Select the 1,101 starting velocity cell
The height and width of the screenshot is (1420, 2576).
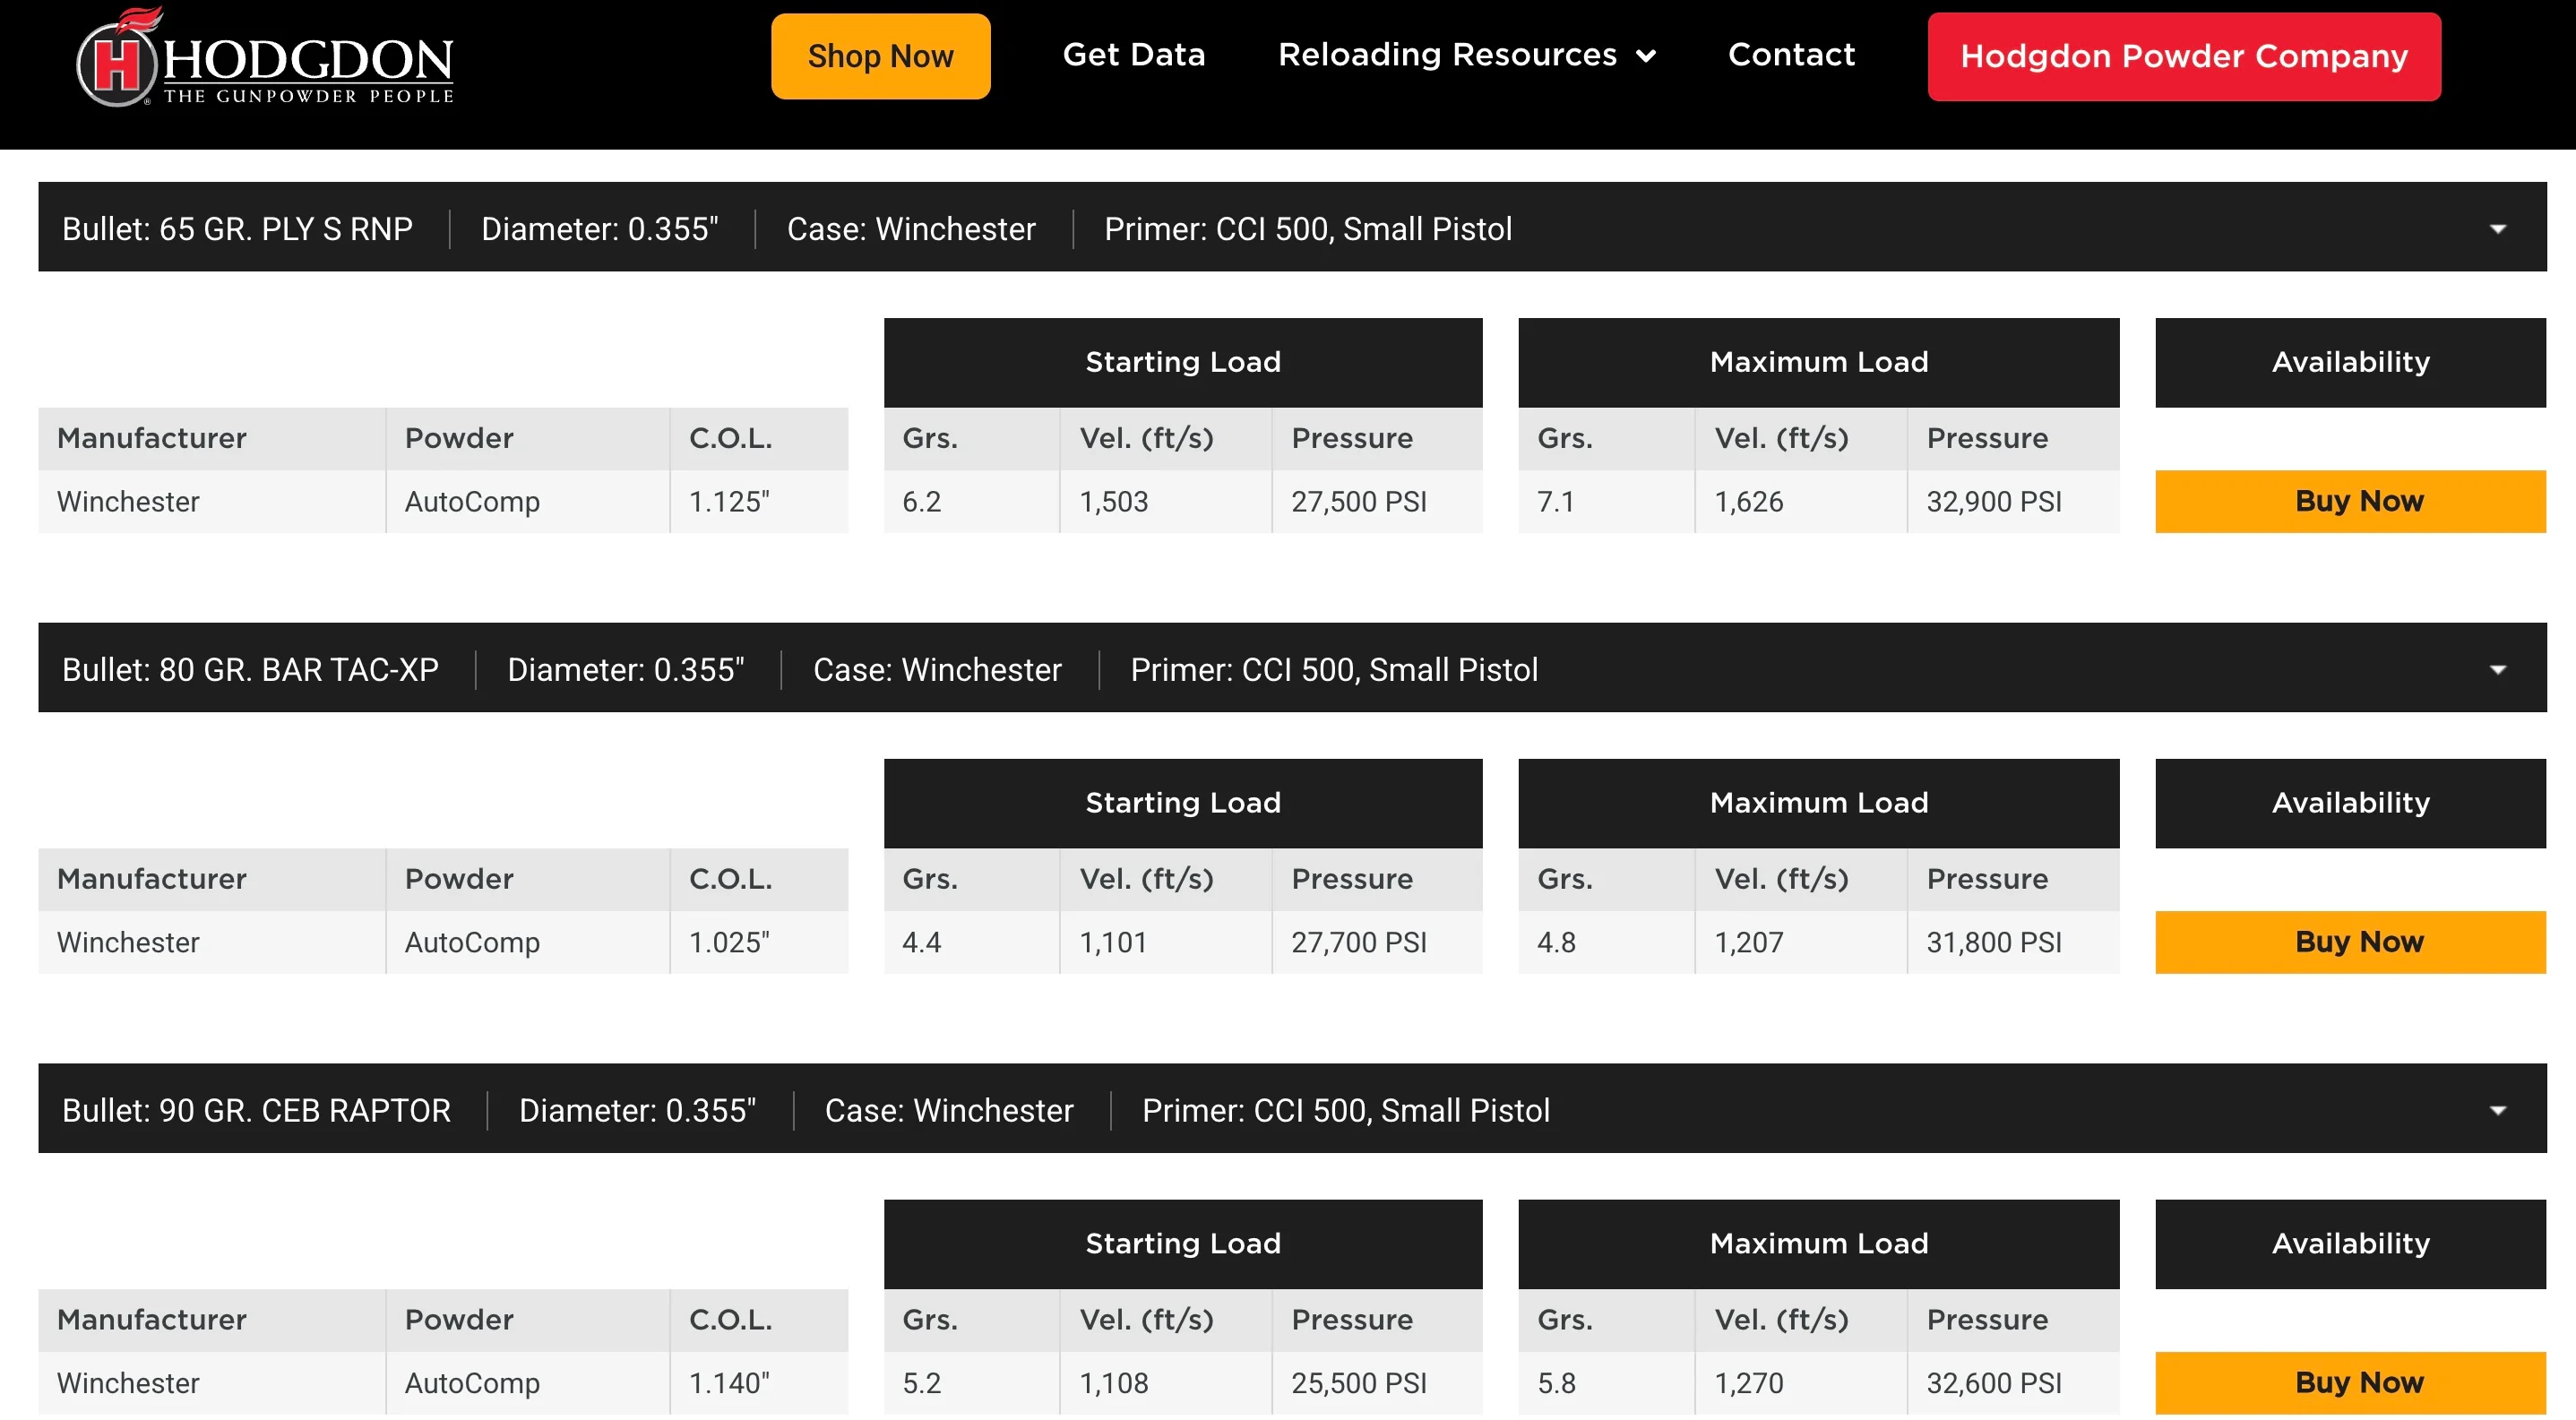pyautogui.click(x=1166, y=942)
